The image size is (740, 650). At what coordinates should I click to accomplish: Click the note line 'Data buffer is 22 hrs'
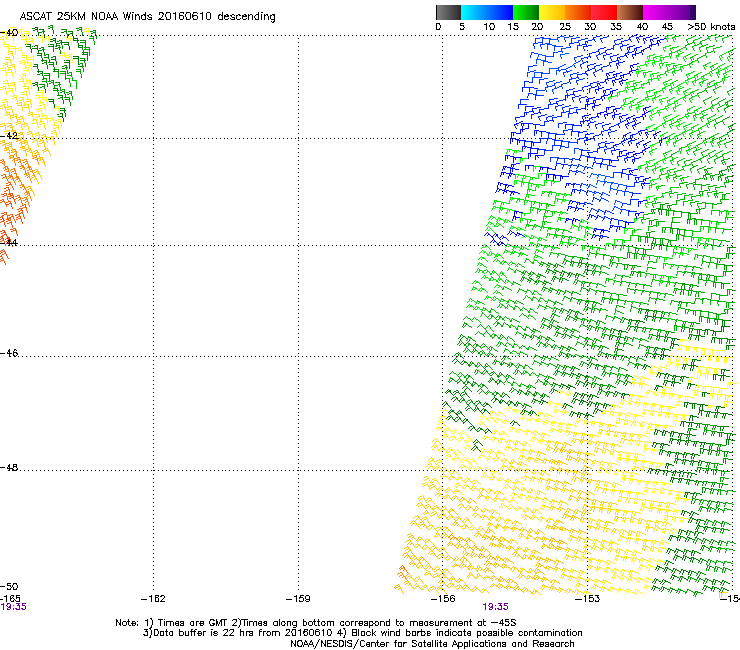(362, 633)
